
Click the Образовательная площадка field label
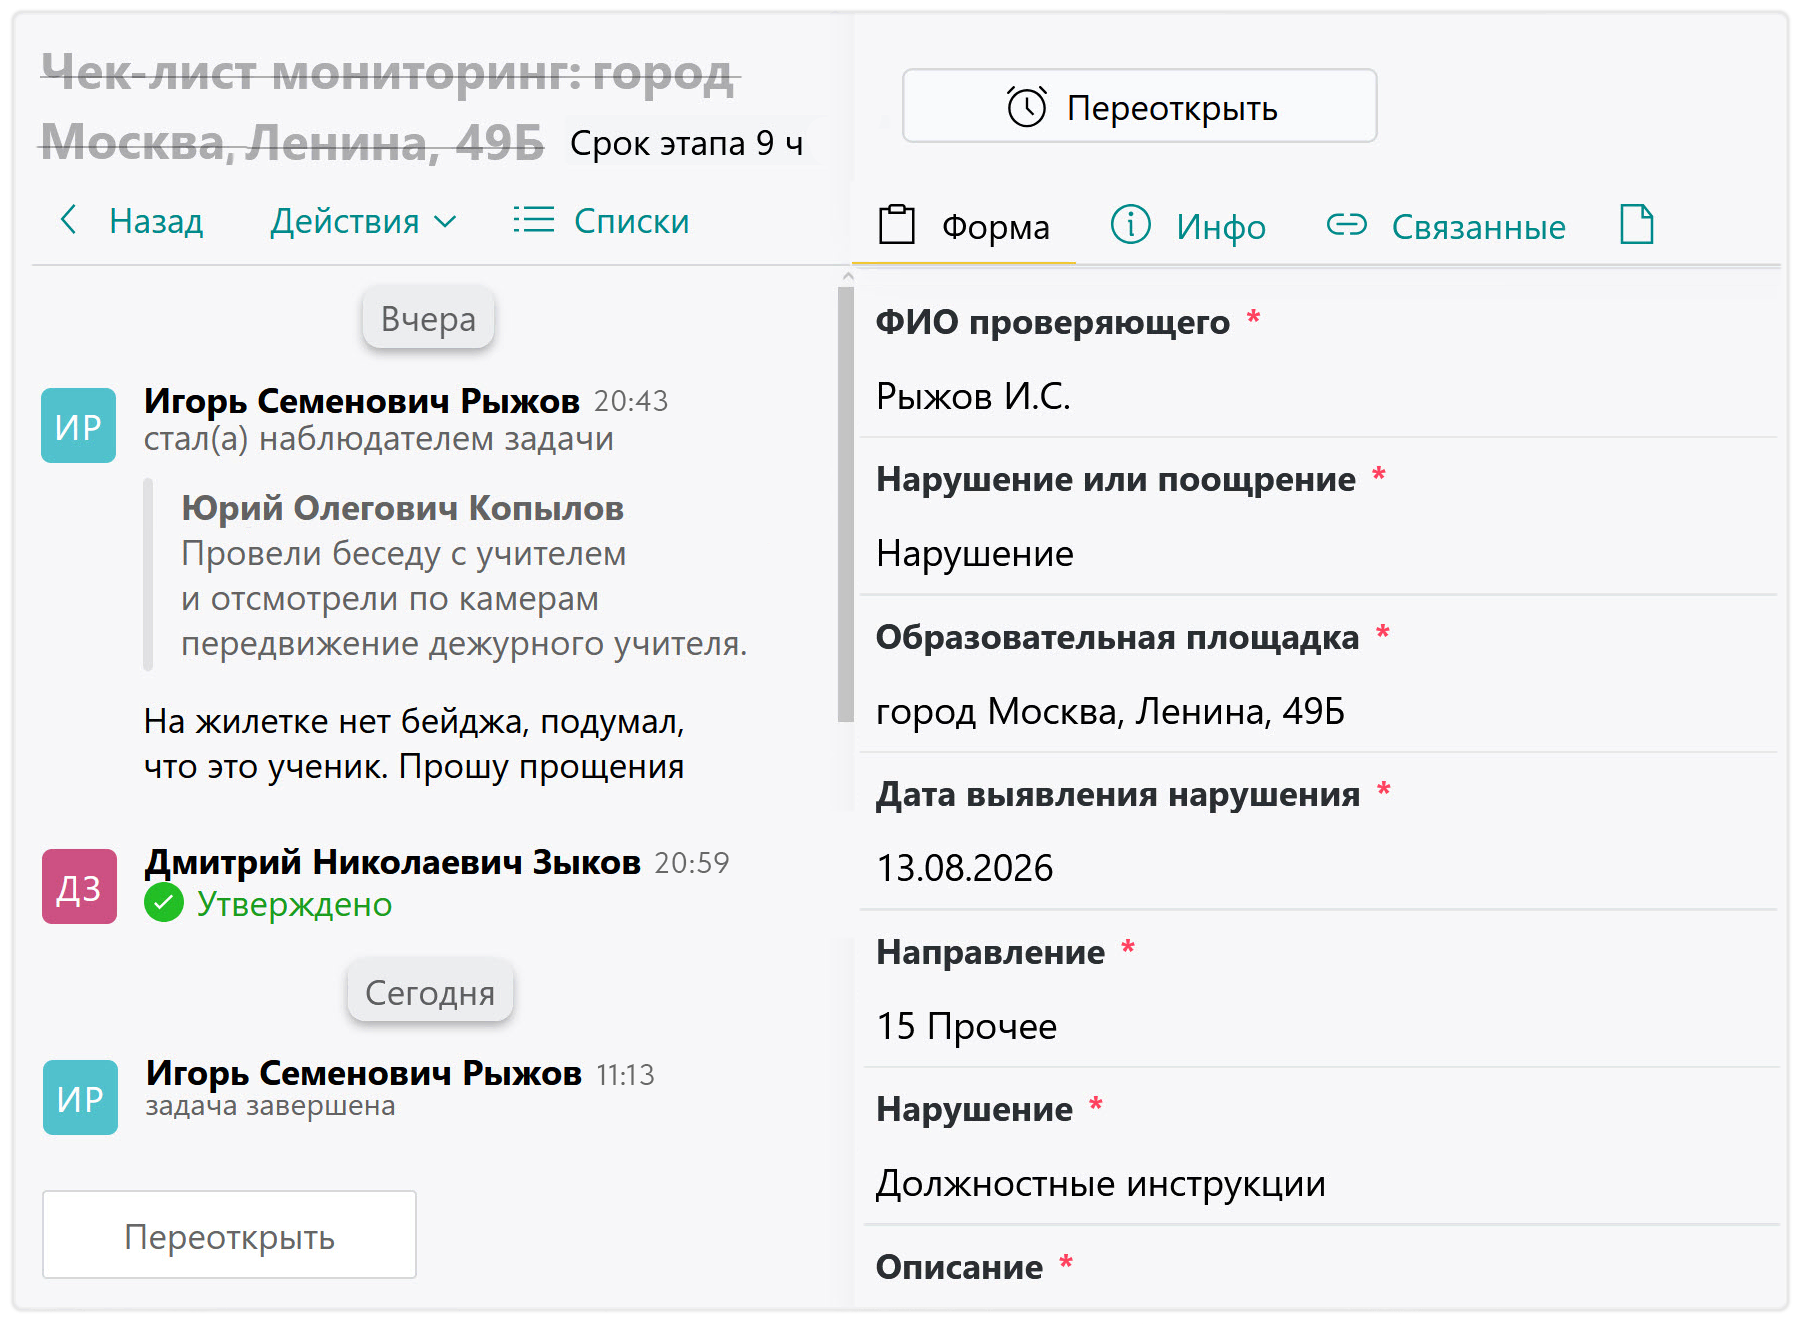tap(1117, 637)
